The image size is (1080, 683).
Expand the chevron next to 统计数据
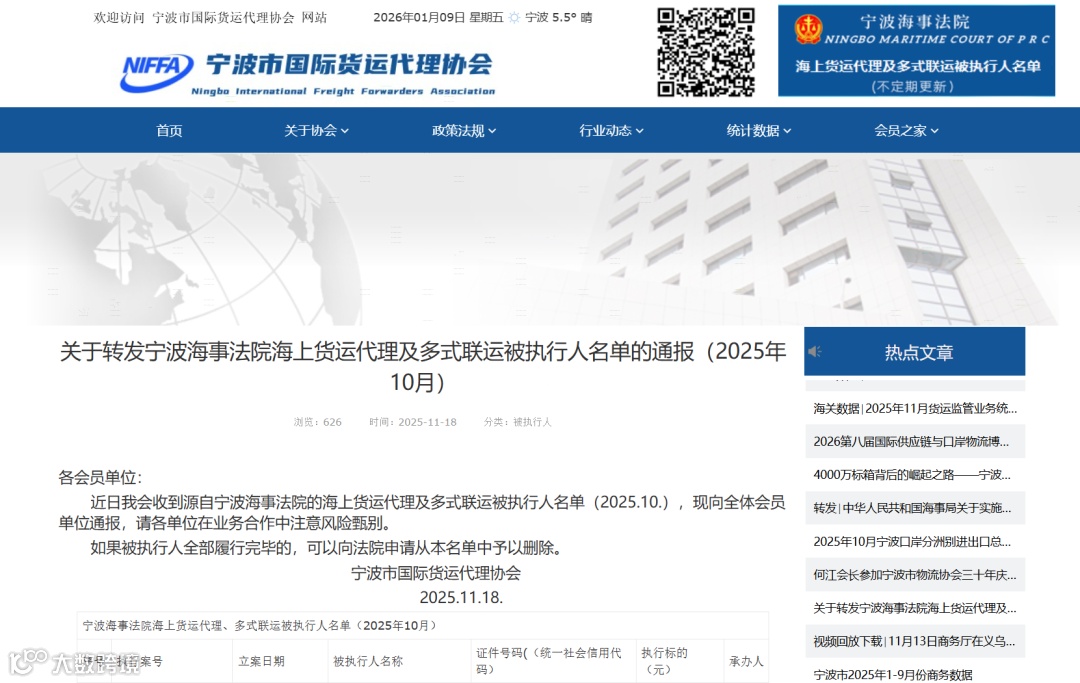787,131
